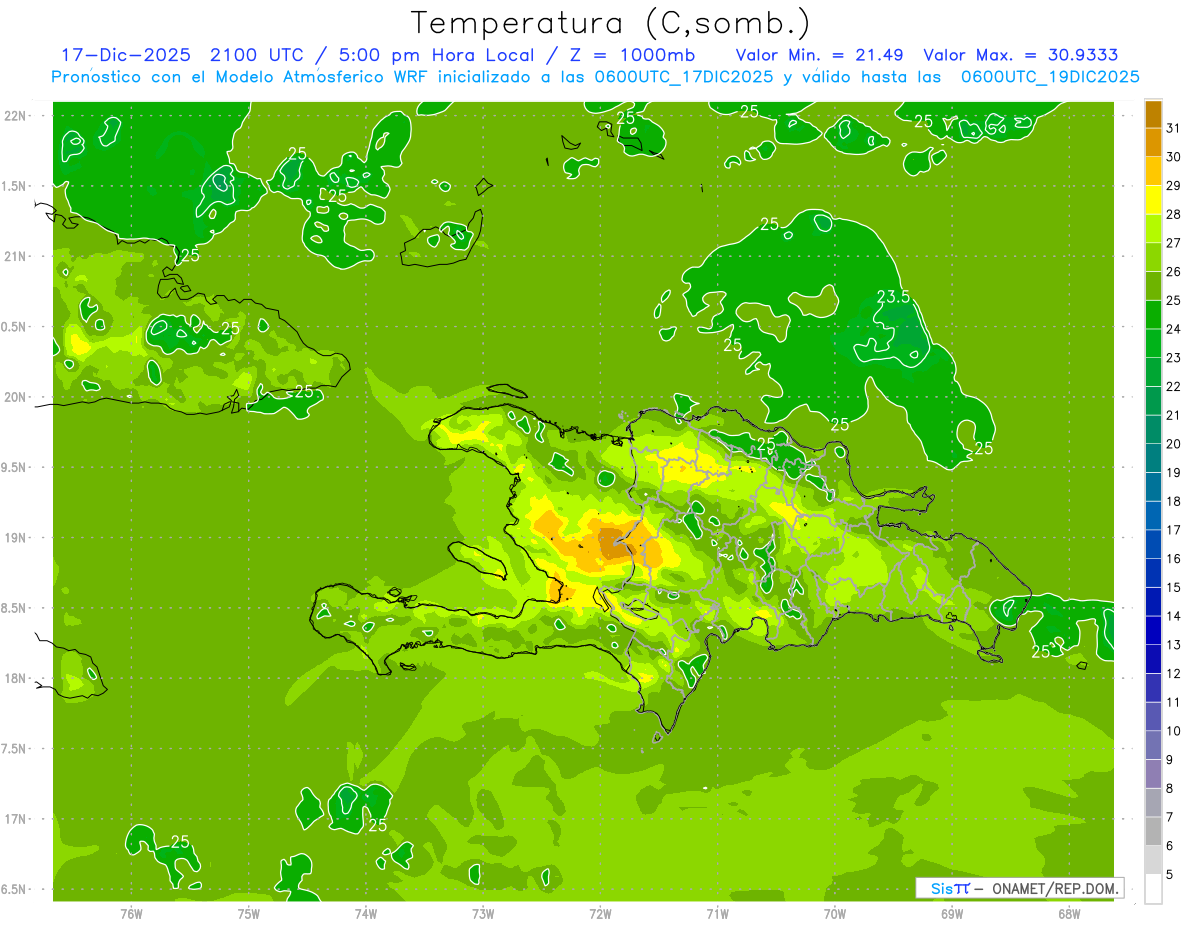Click the legend value "27"
Image resolution: width=1200 pixels, height=927 pixels.
click(1173, 243)
